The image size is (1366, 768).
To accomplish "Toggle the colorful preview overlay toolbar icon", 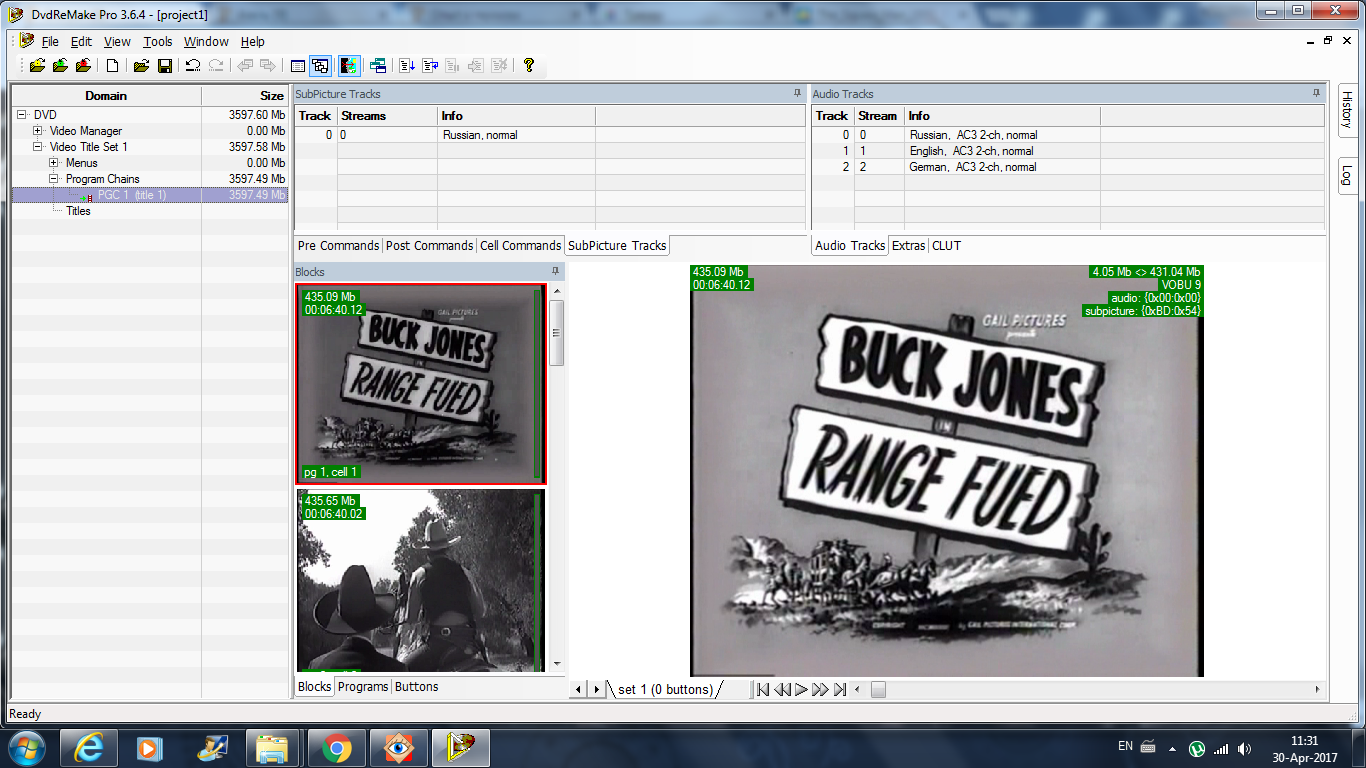I will click(349, 66).
